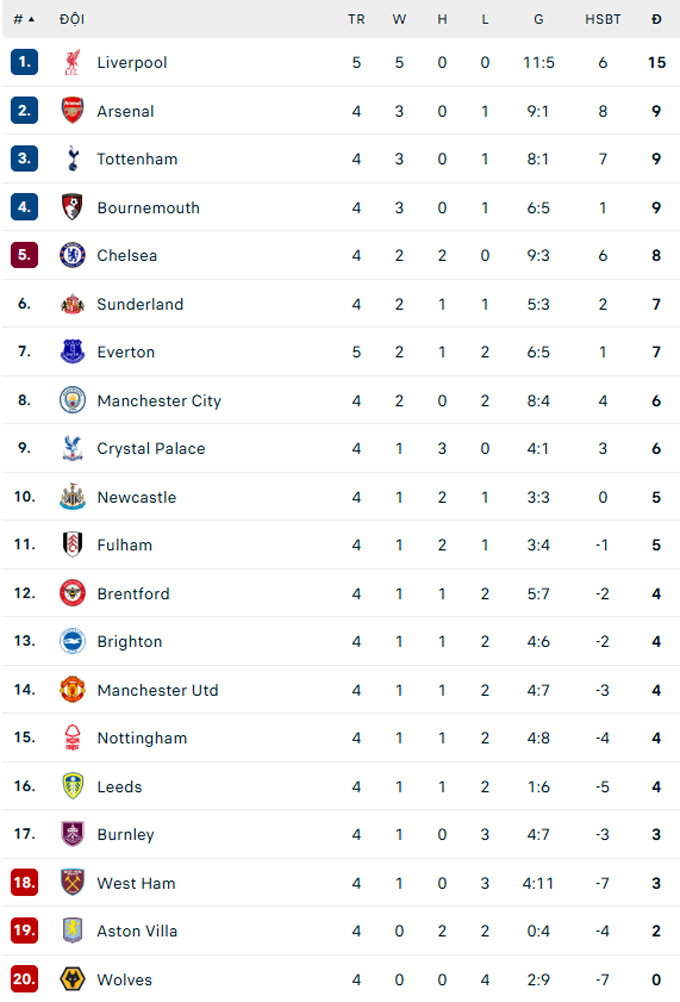Click the Manchester City club crest
Screen dimensions: 680x1002
72,401
